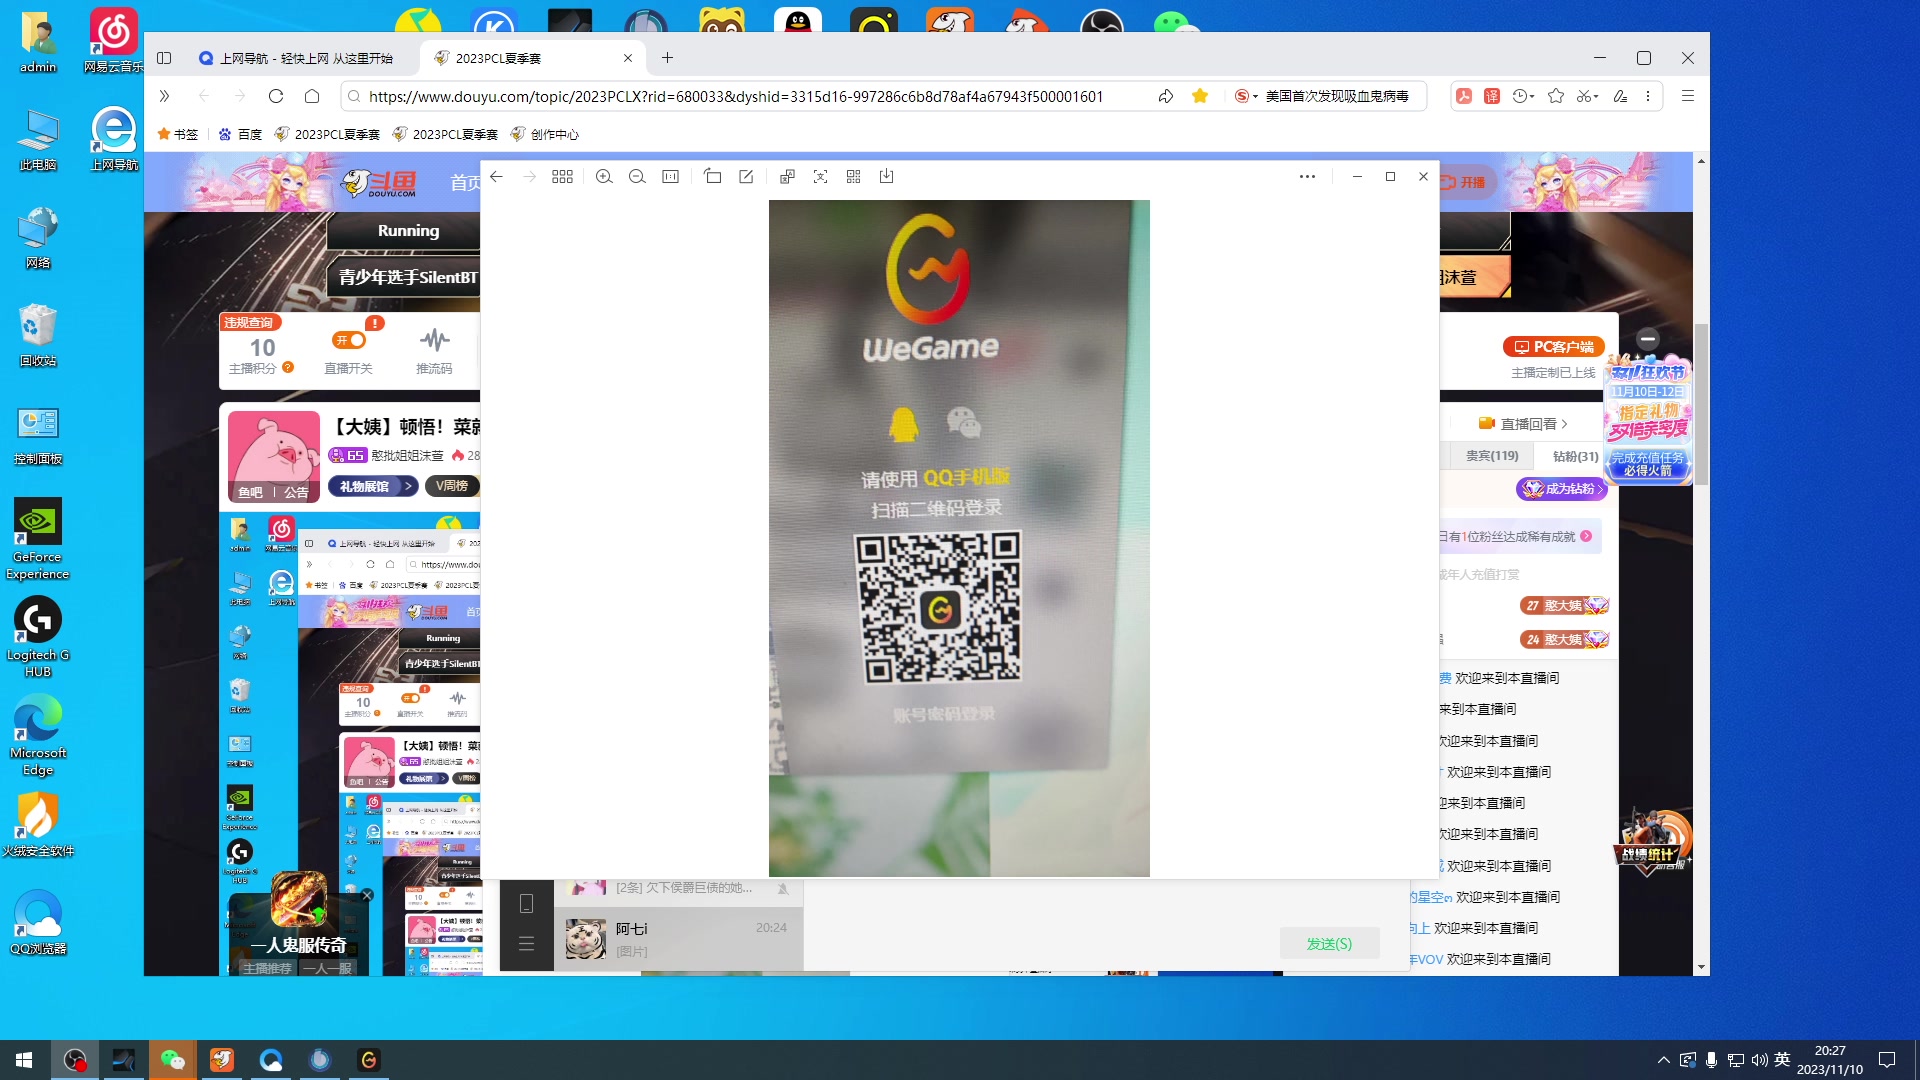Click the browser refresh button
Viewport: 1920px width, 1080px height.
click(277, 96)
